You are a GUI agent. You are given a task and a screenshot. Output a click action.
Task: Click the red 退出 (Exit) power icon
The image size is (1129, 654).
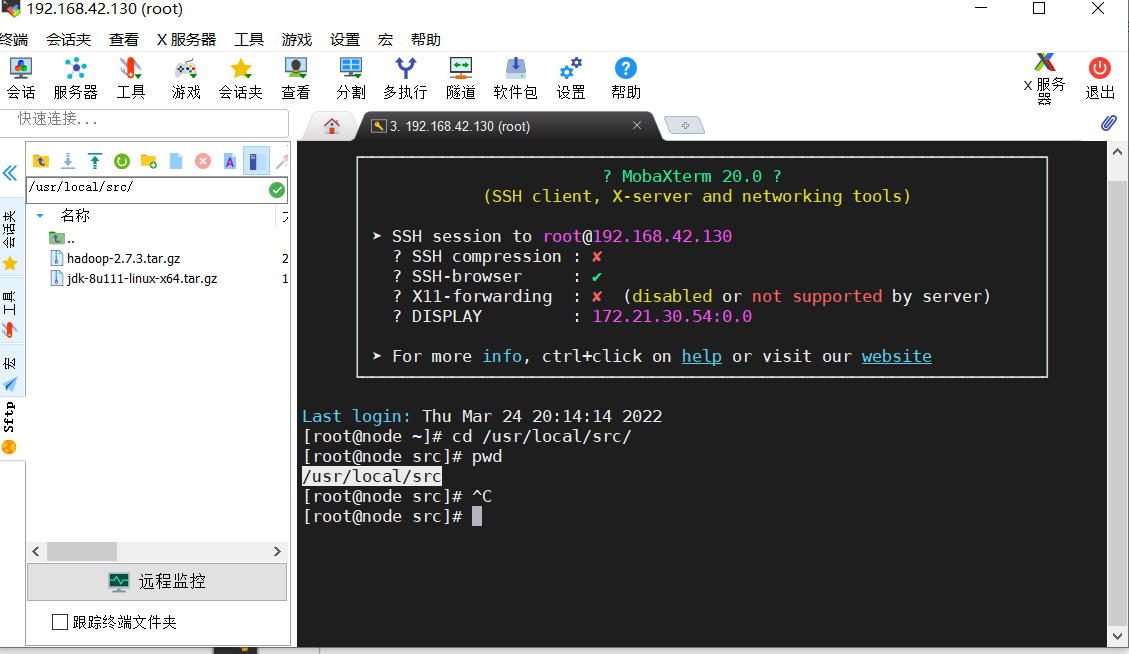click(x=1099, y=78)
